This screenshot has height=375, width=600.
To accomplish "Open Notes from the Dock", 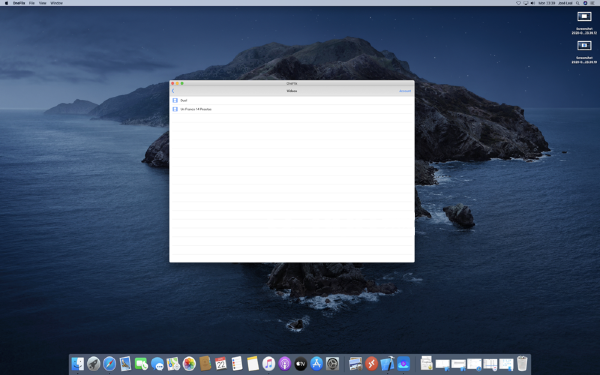I will tap(253, 364).
